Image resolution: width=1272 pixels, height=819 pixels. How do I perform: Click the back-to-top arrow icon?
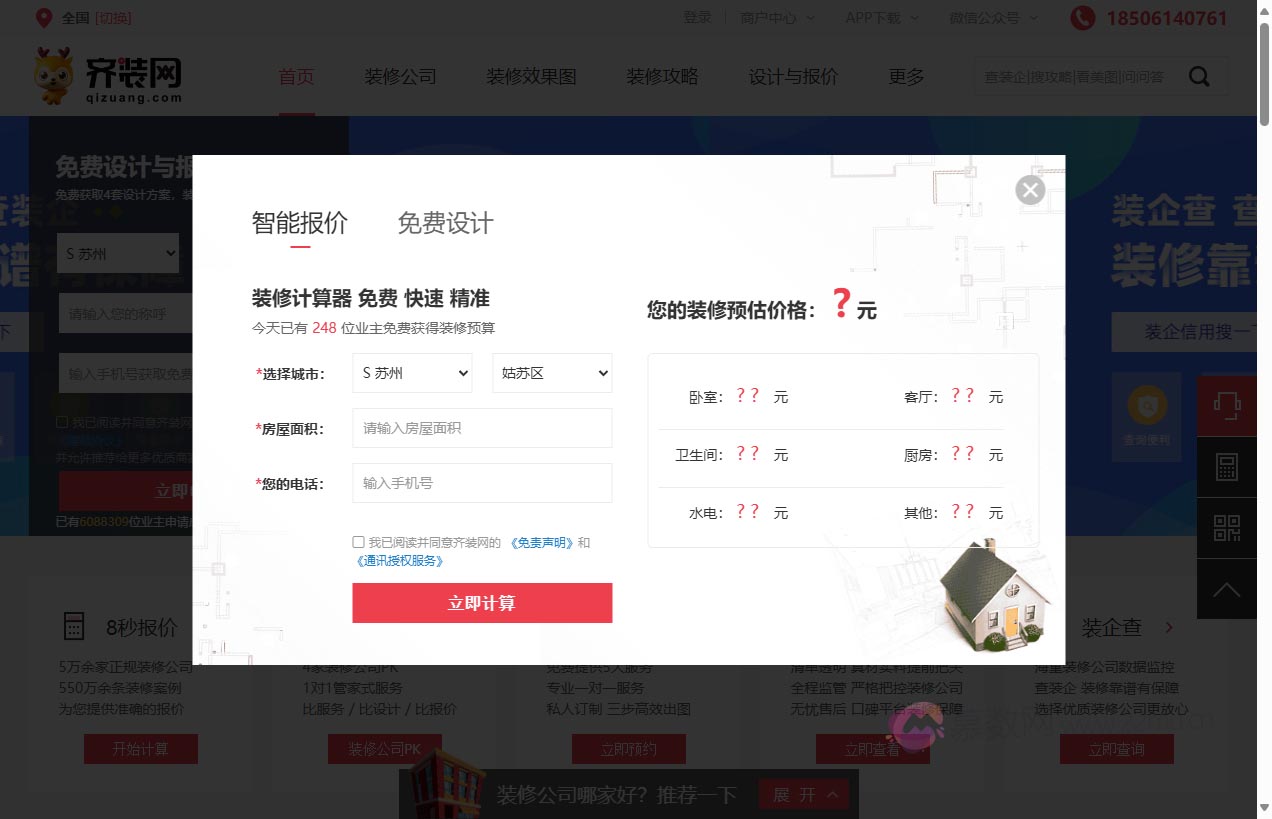[x=1227, y=588]
